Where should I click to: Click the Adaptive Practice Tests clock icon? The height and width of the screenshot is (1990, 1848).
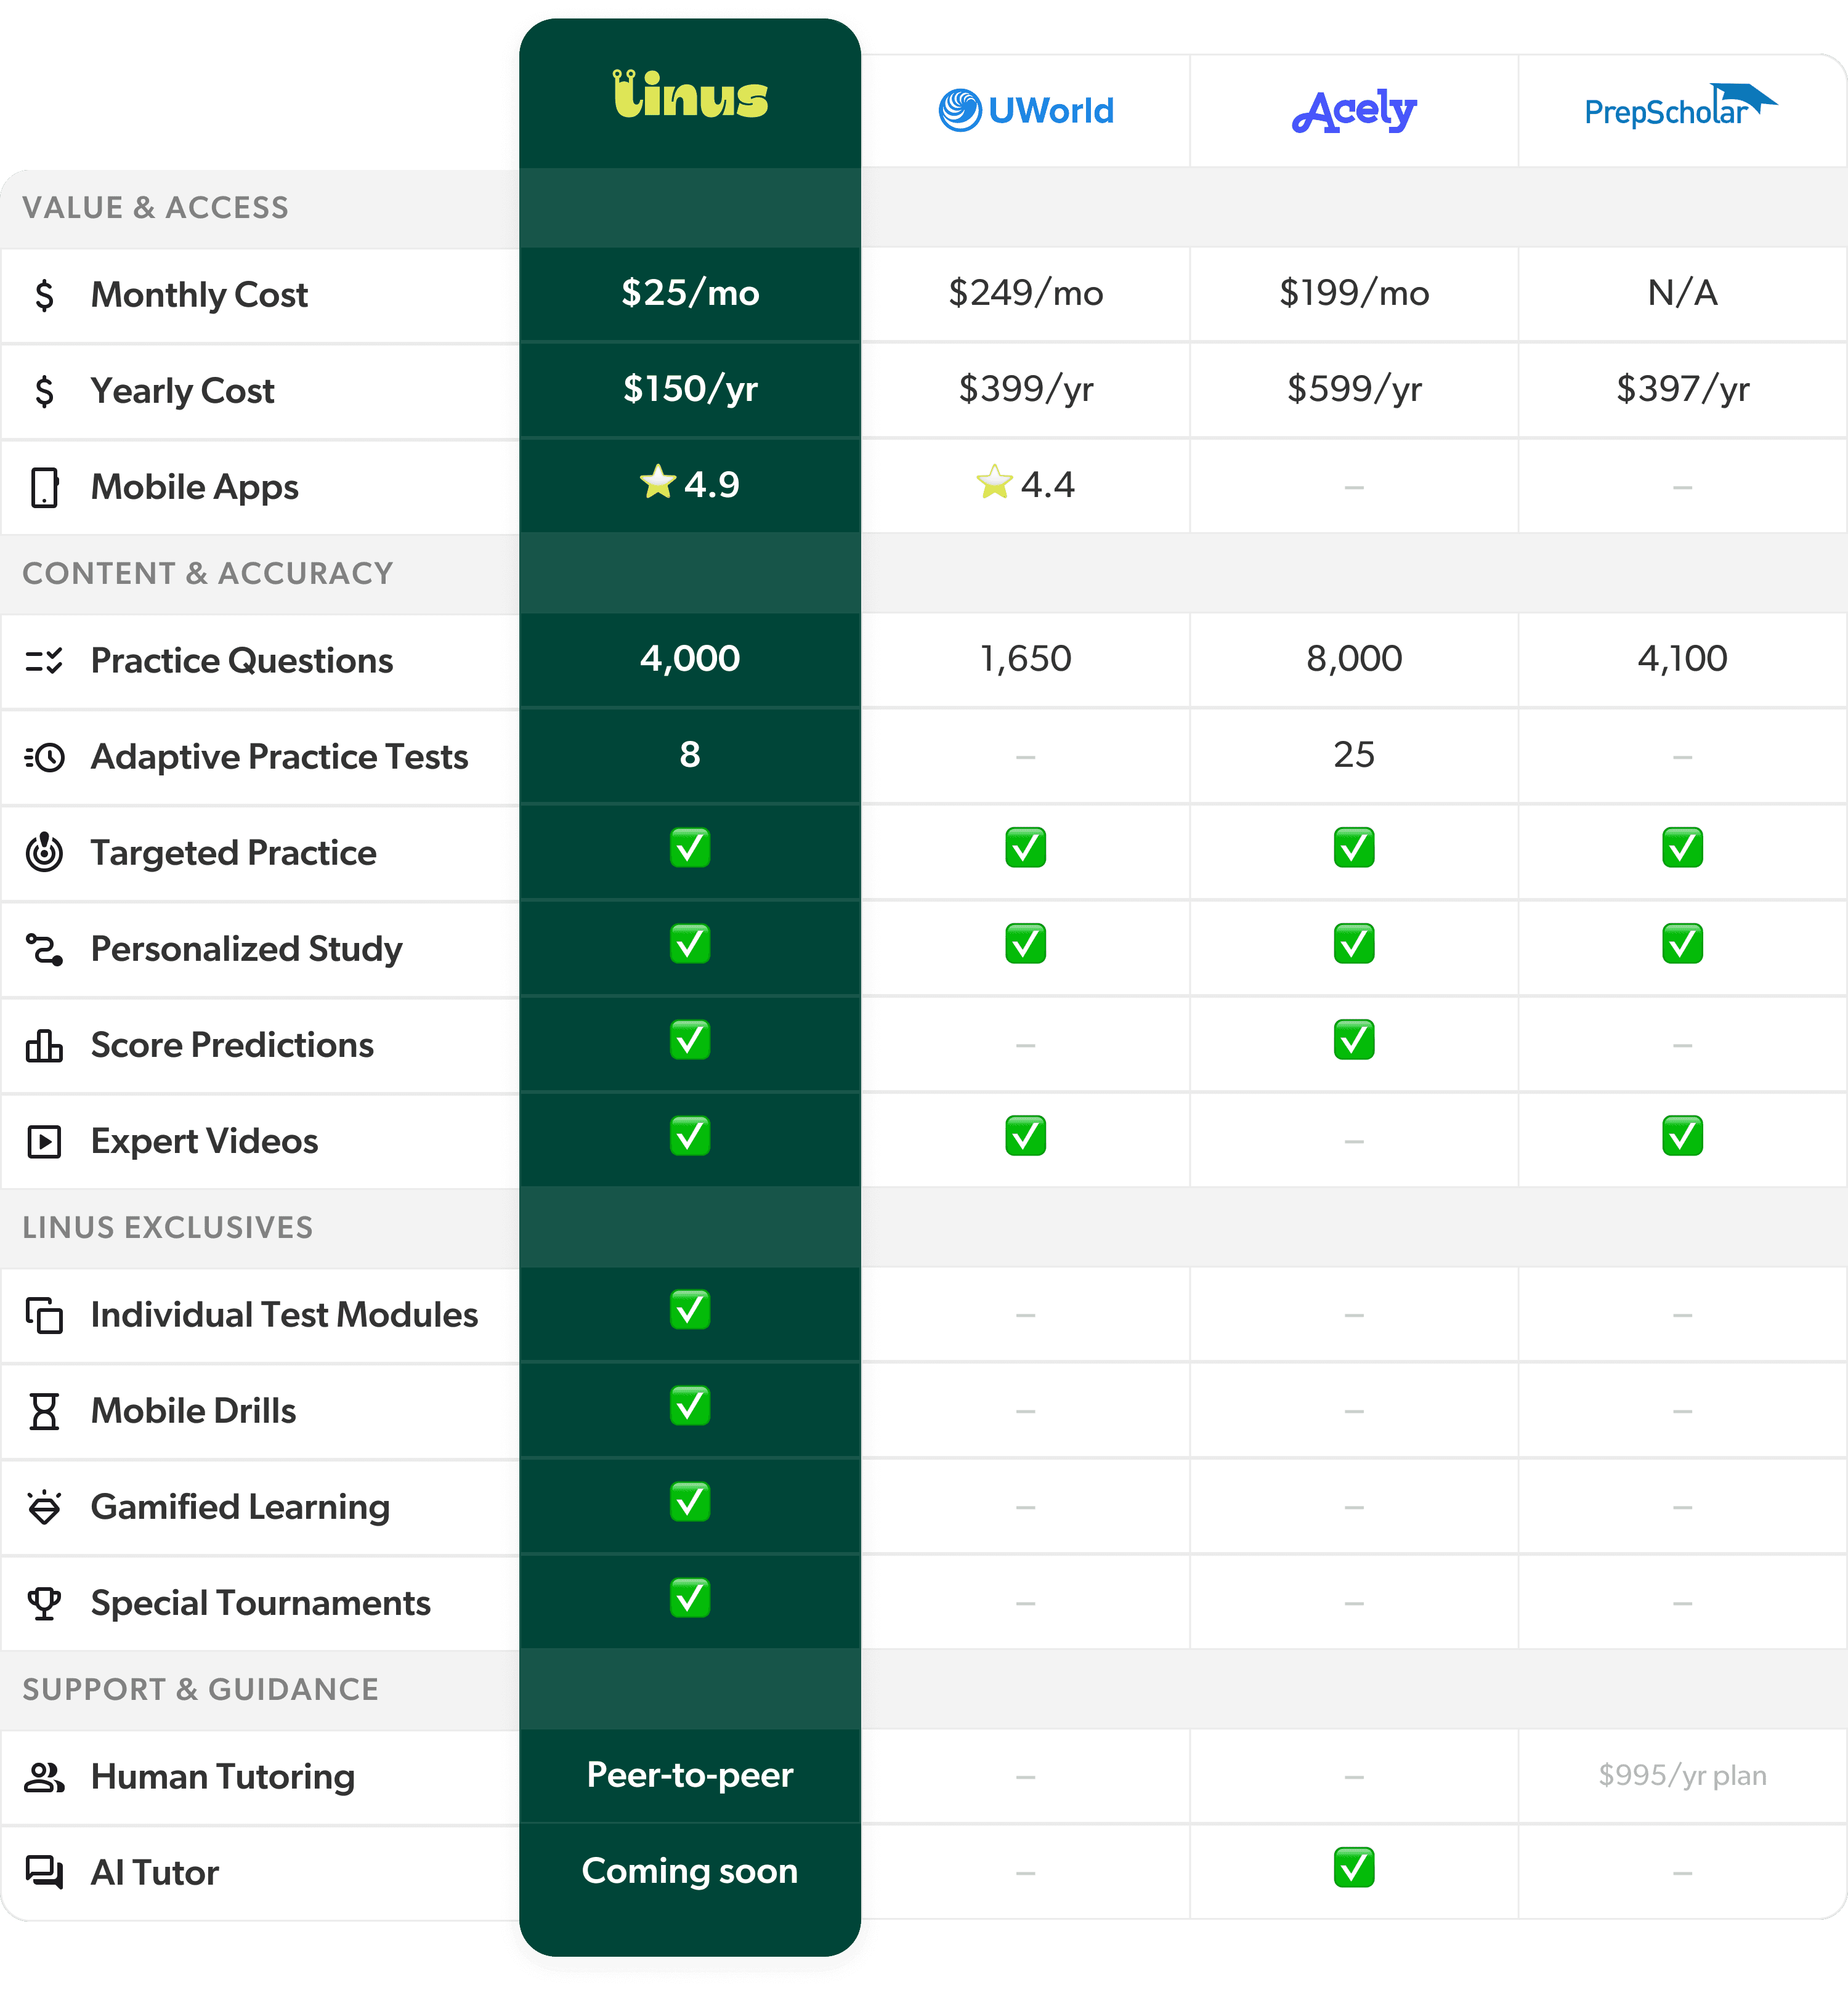click(x=44, y=757)
